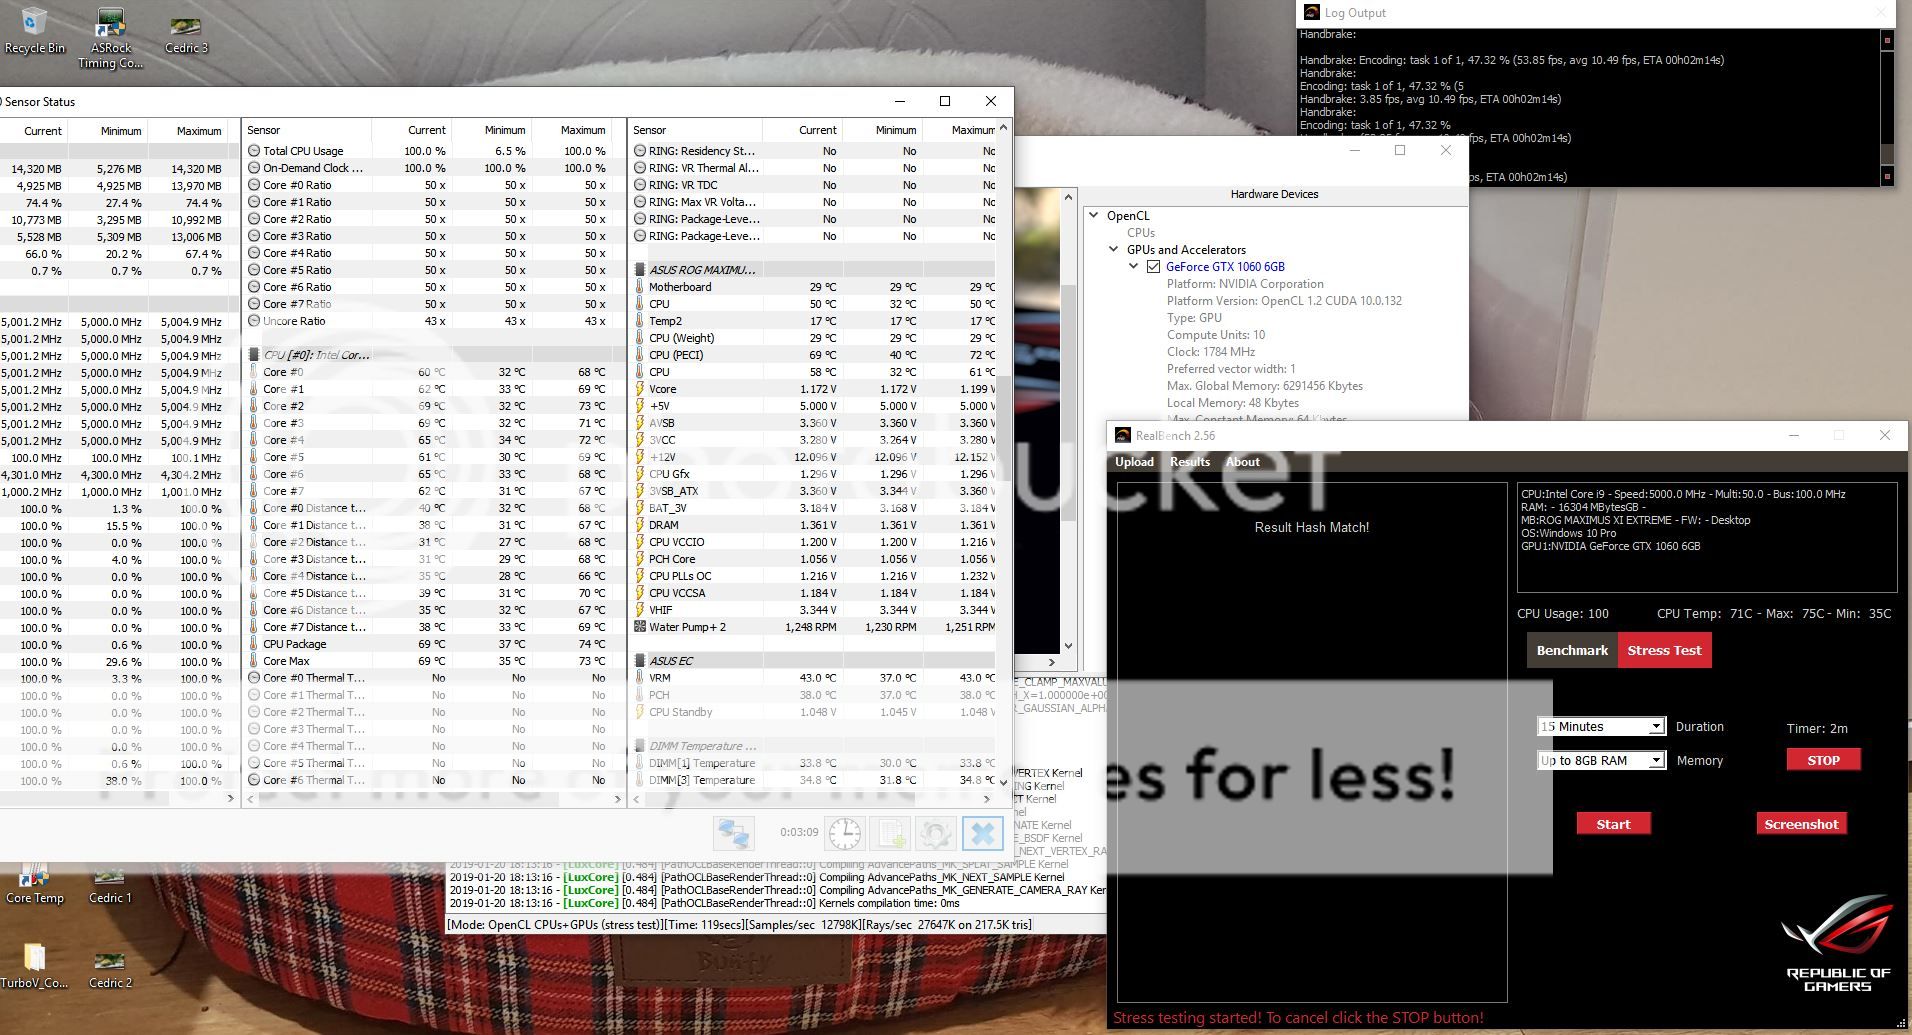
Task: Open the 15 Minutes duration dropdown
Action: tap(1601, 726)
